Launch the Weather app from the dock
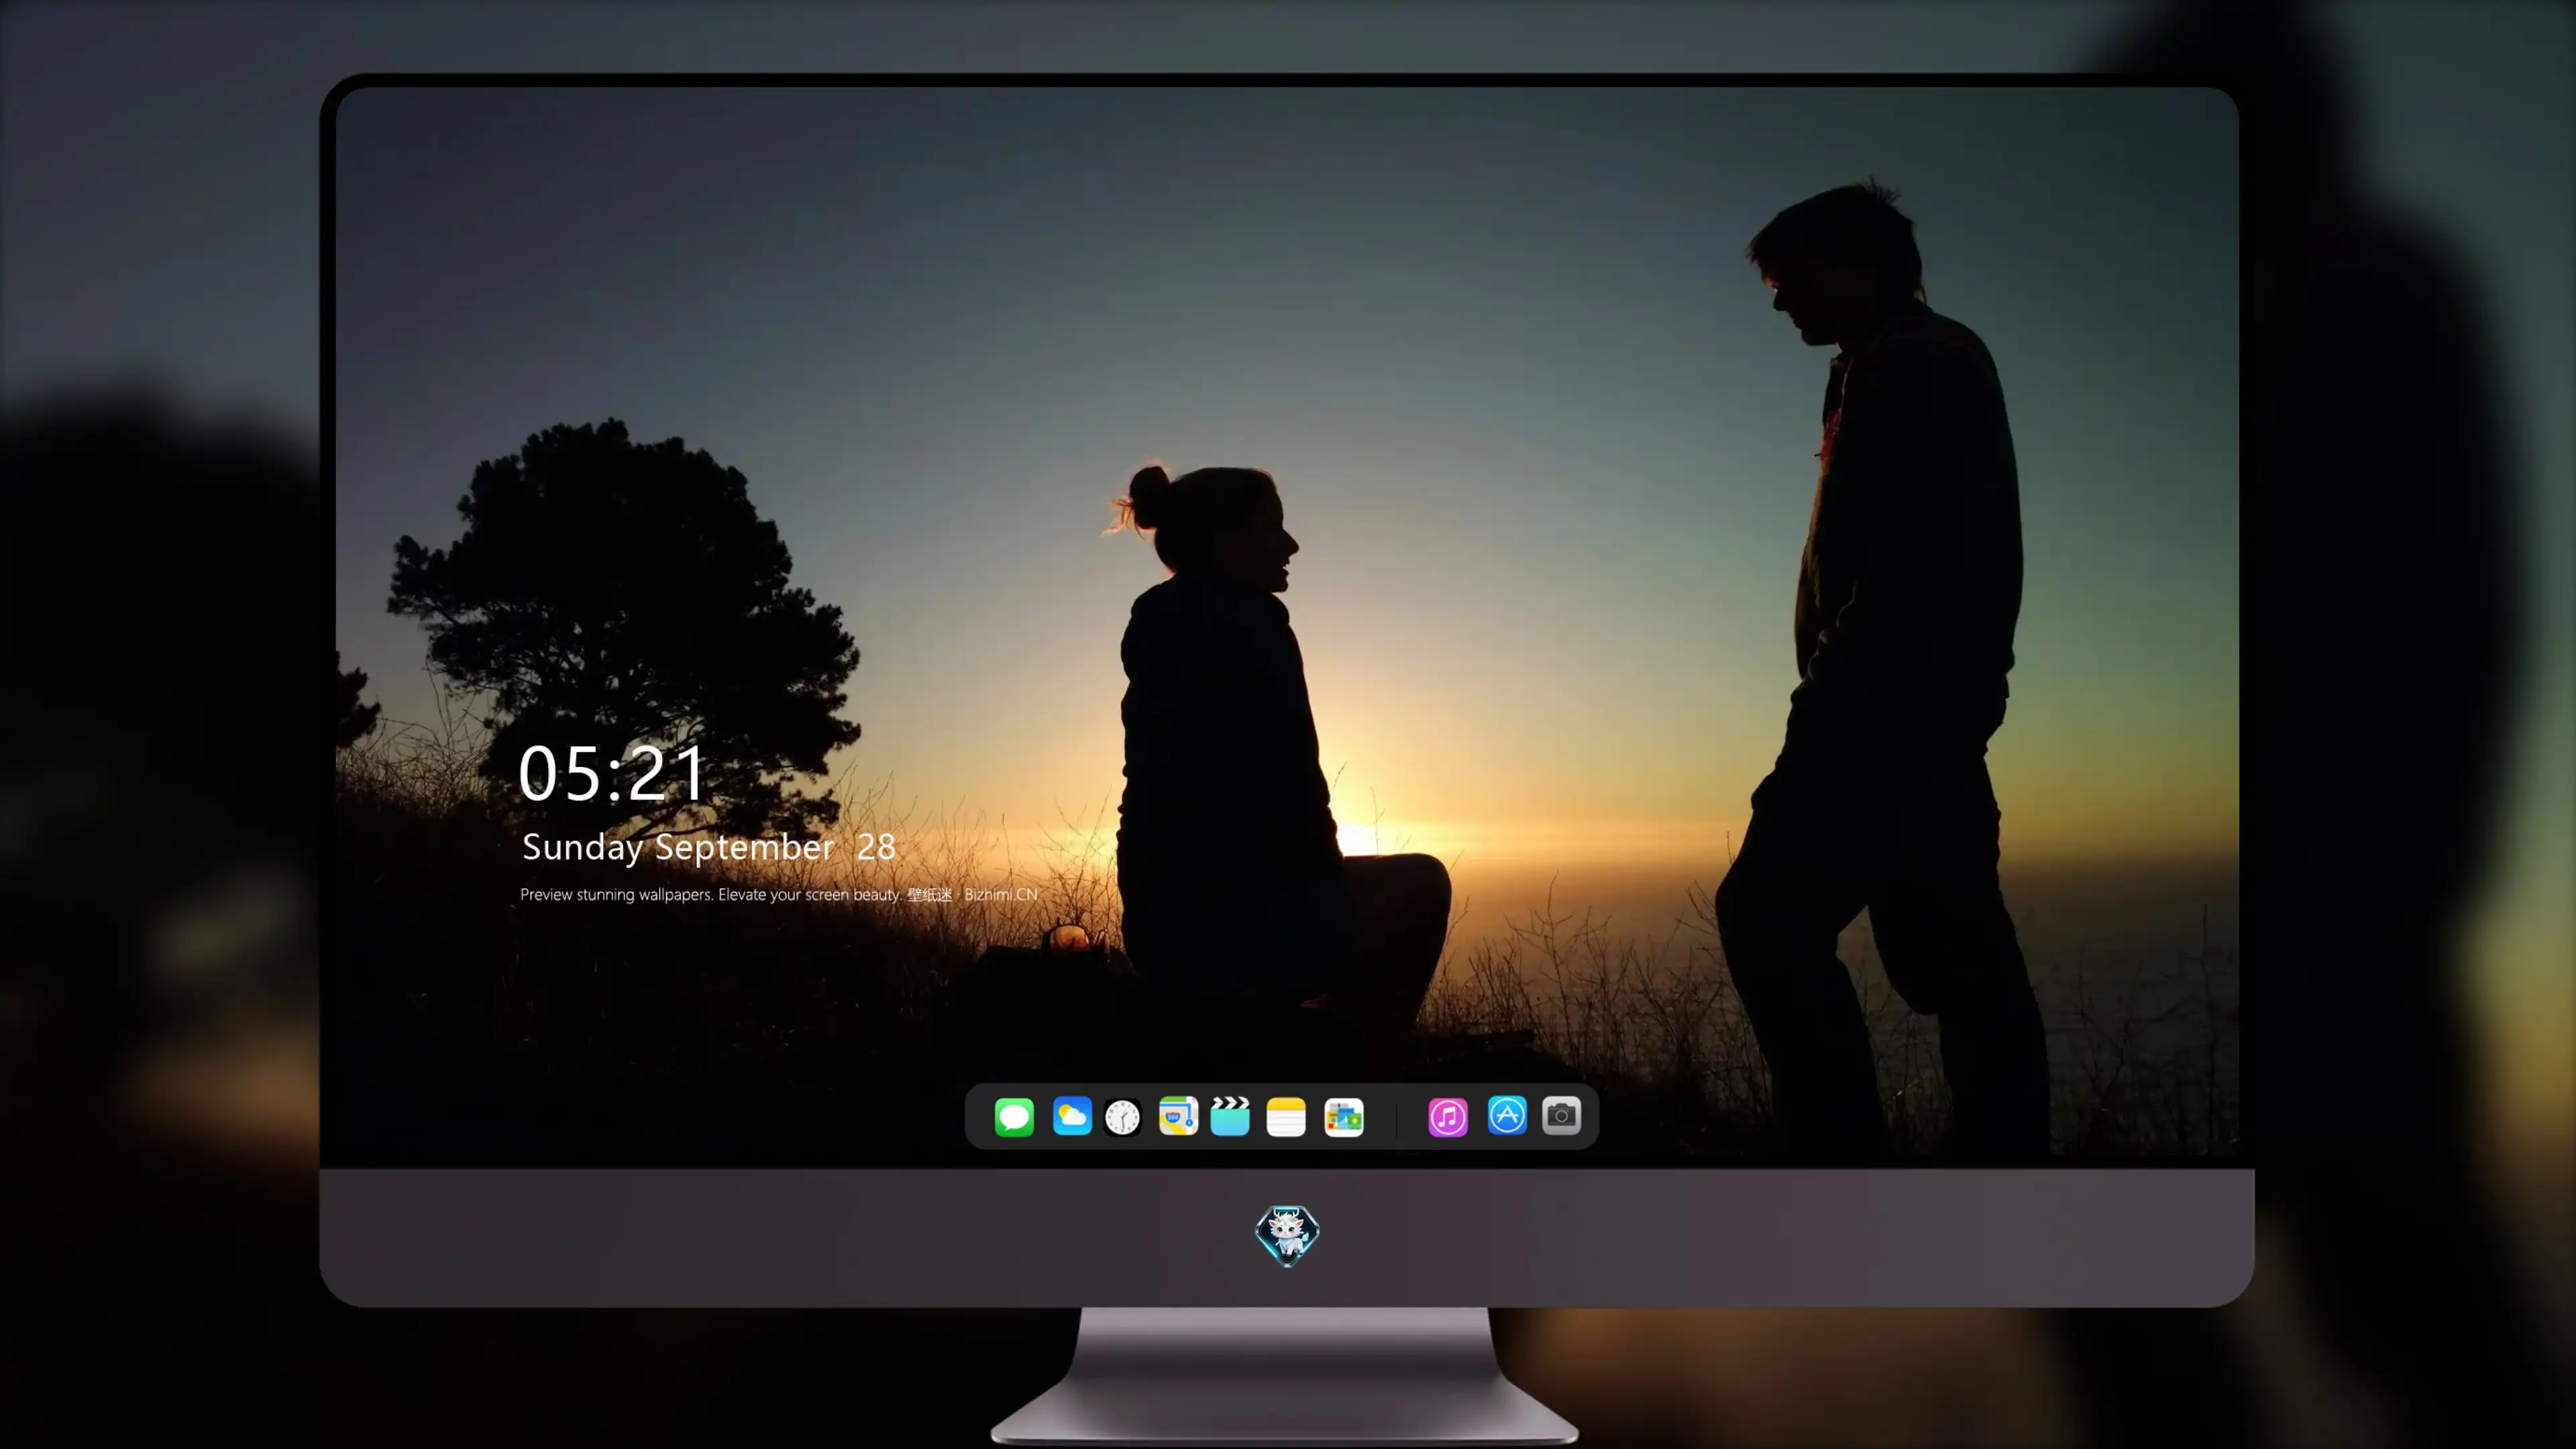The height and width of the screenshot is (1449, 2576). pyautogui.click(x=1072, y=1116)
